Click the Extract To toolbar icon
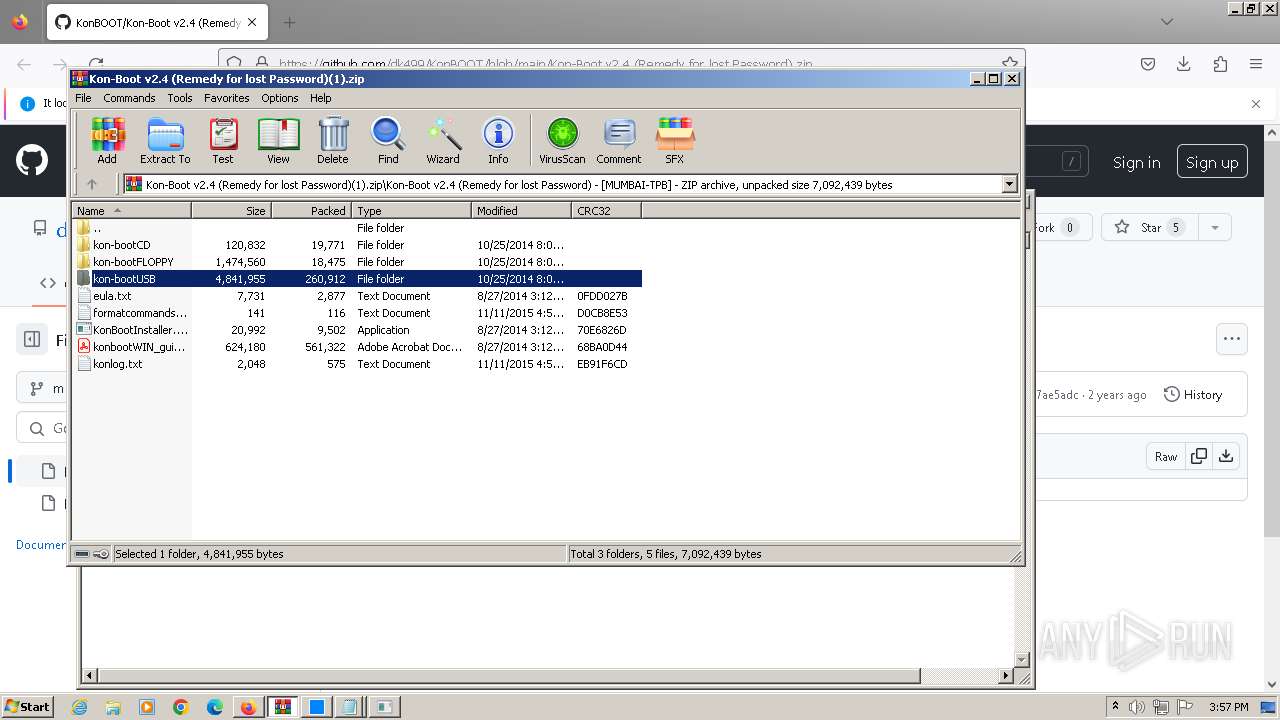 pos(165,140)
